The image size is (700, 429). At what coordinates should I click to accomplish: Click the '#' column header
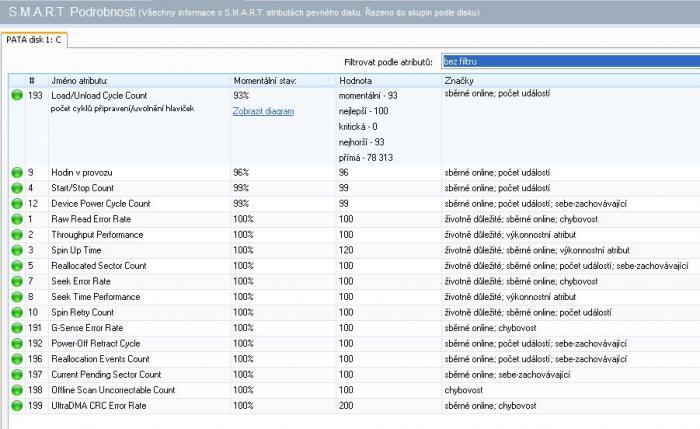click(x=32, y=80)
